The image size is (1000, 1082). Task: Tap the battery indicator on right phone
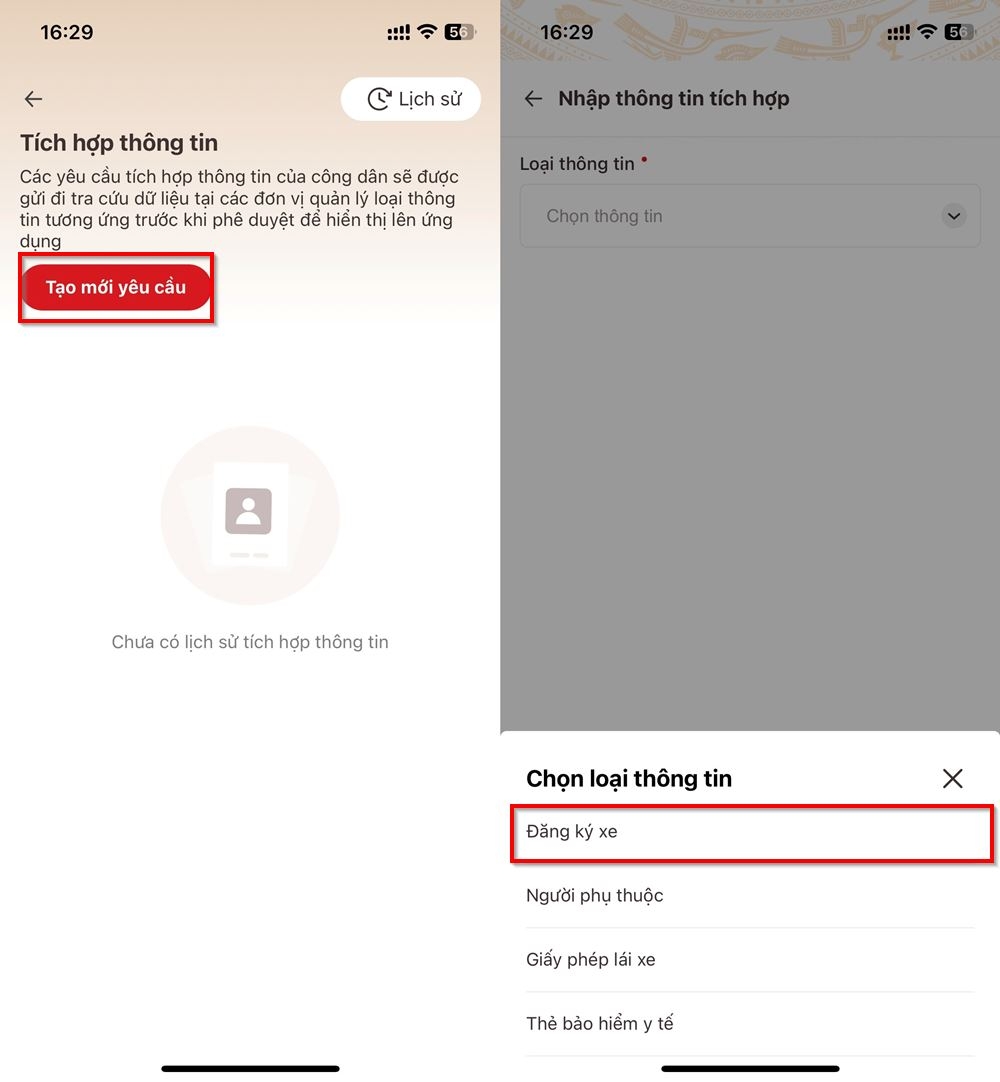coord(960,32)
